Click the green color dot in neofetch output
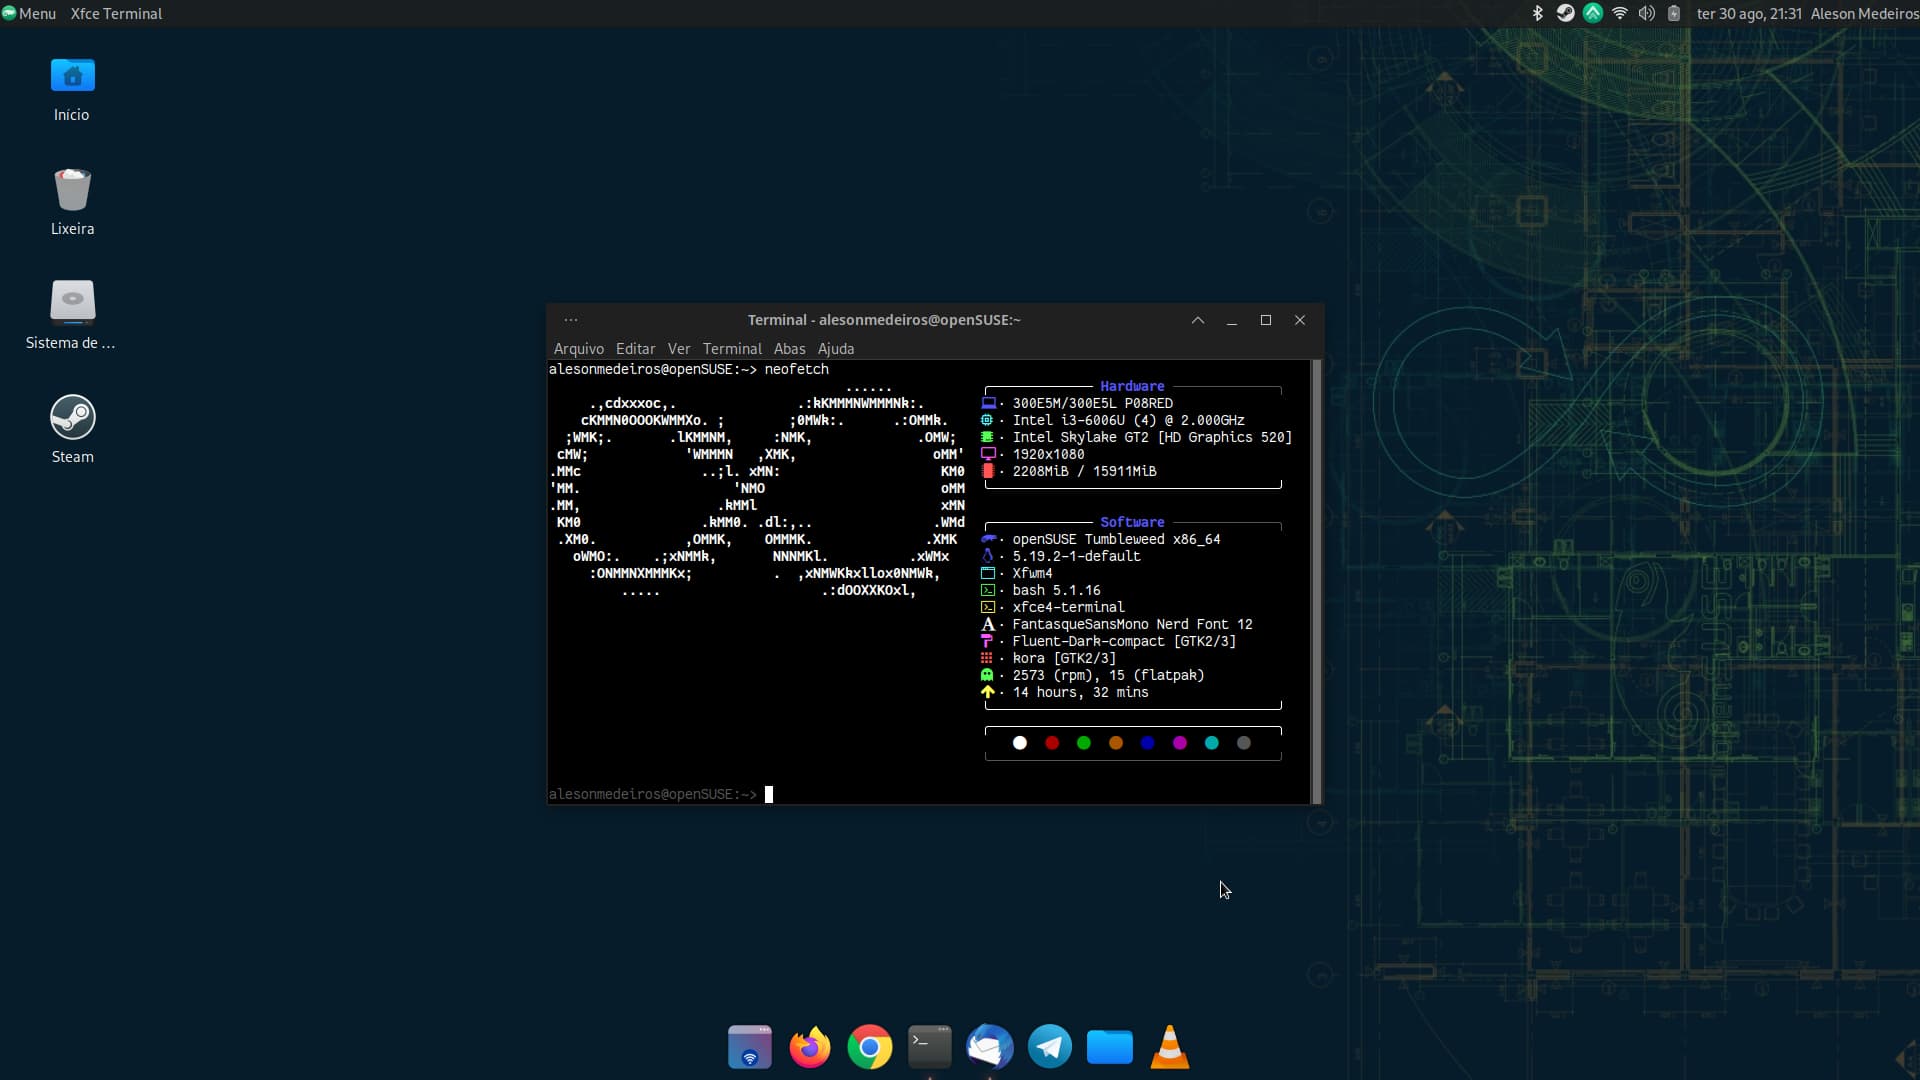Viewport: 1920px width, 1080px height. (1084, 743)
